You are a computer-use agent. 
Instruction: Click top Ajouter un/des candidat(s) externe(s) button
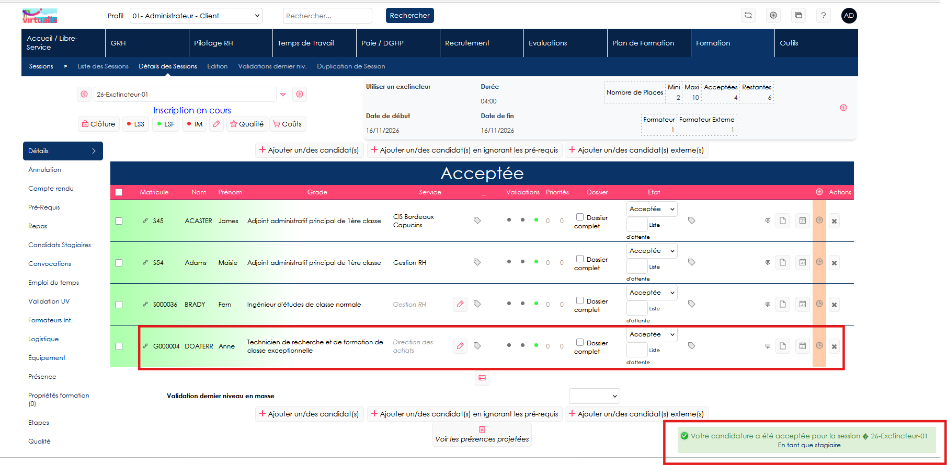(x=637, y=150)
